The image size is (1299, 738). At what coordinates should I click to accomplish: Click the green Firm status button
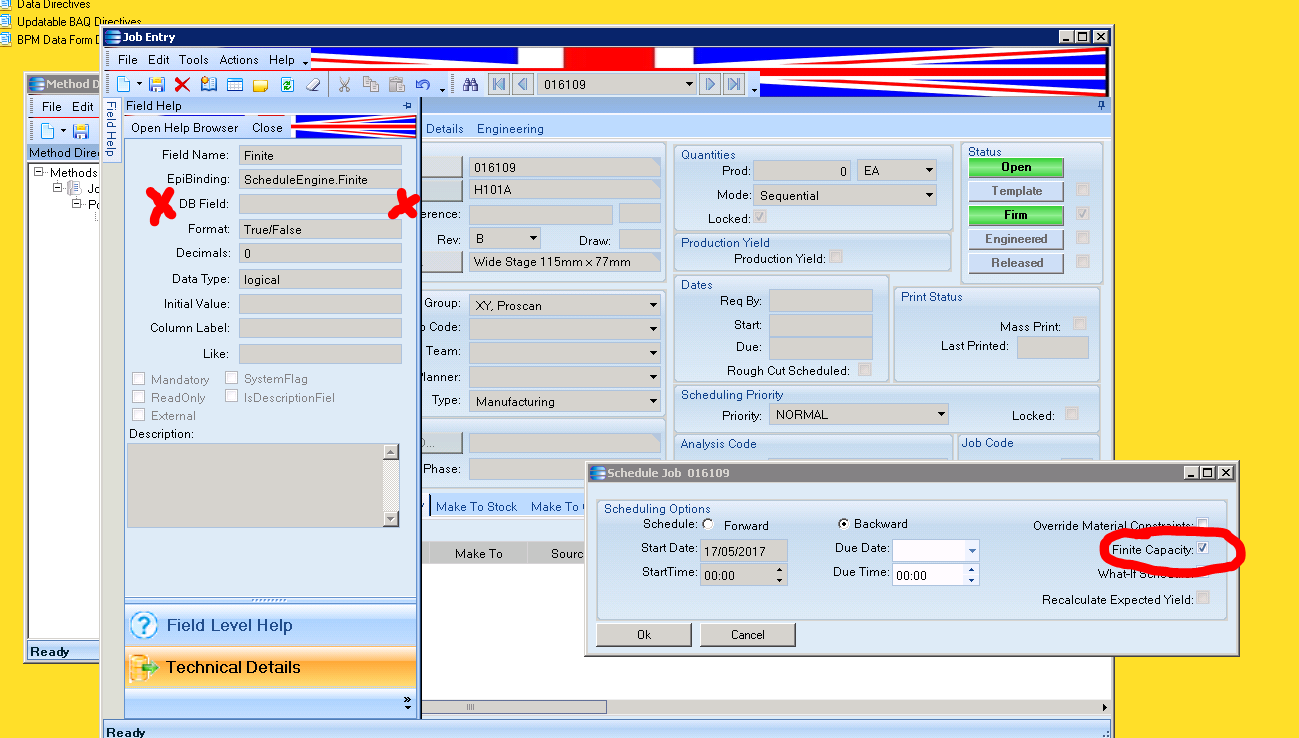(x=1016, y=215)
